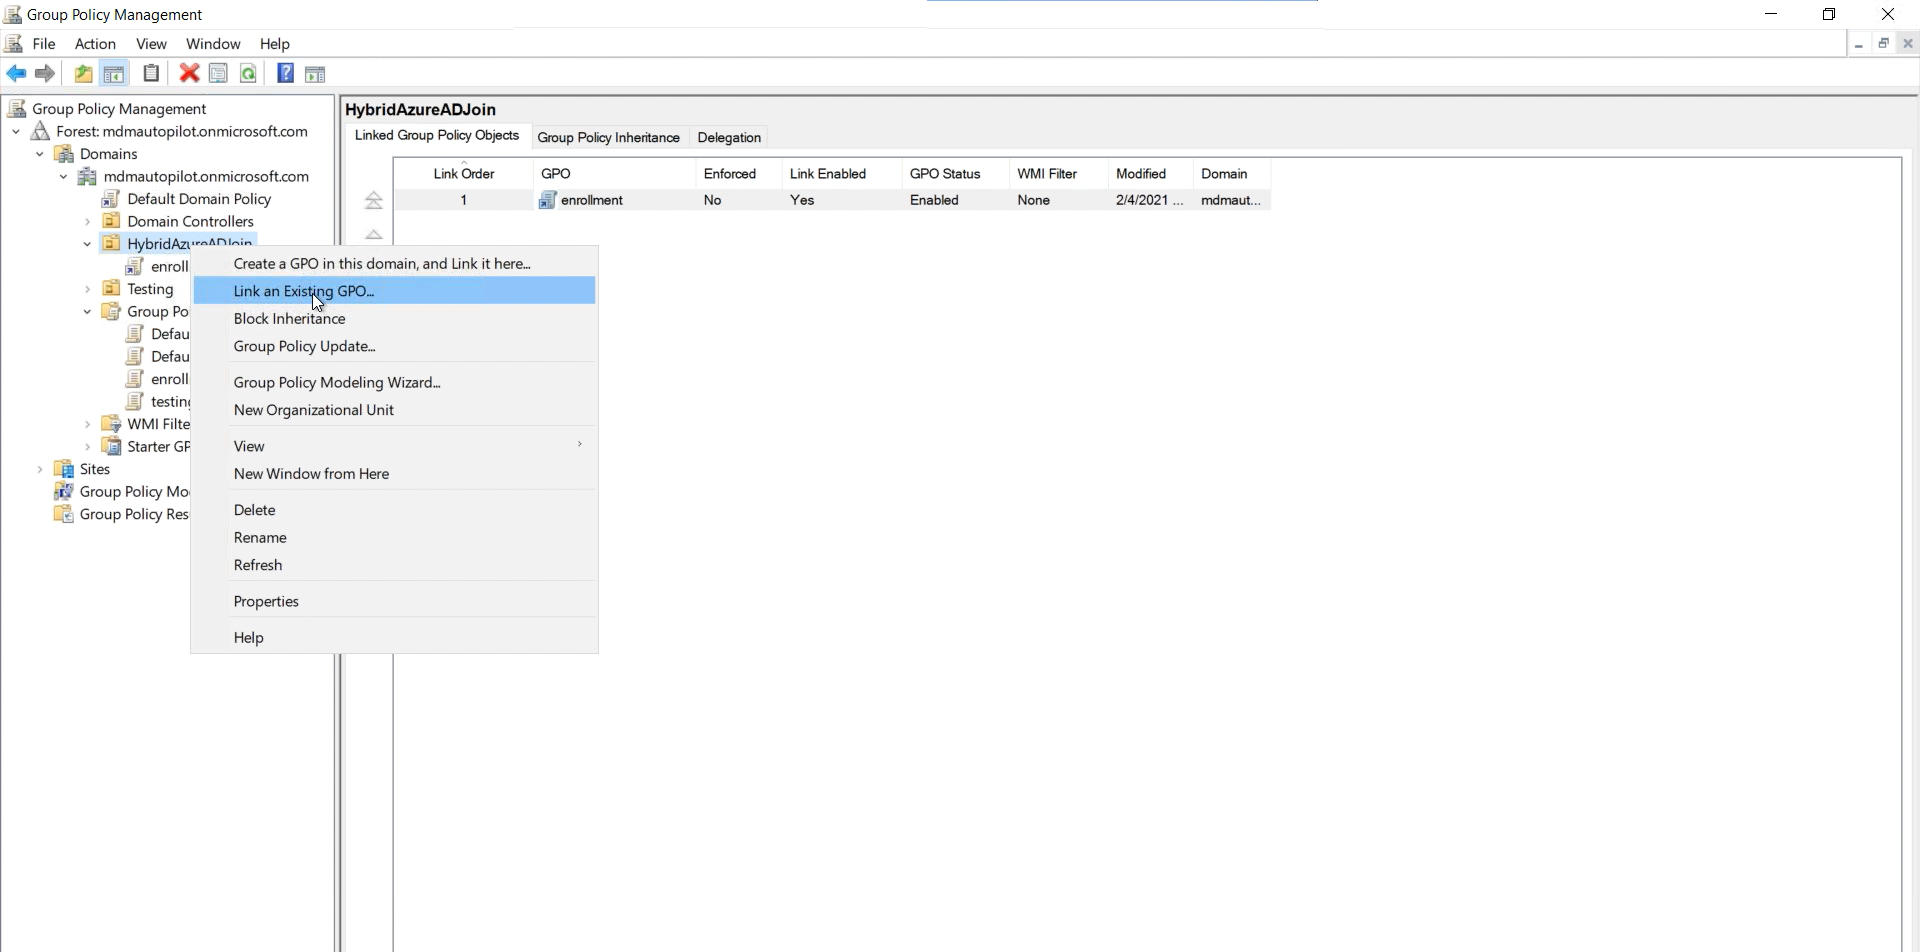This screenshot has width=1920, height=952.
Task: Click the green Refresh toolbar icon
Action: click(248, 73)
